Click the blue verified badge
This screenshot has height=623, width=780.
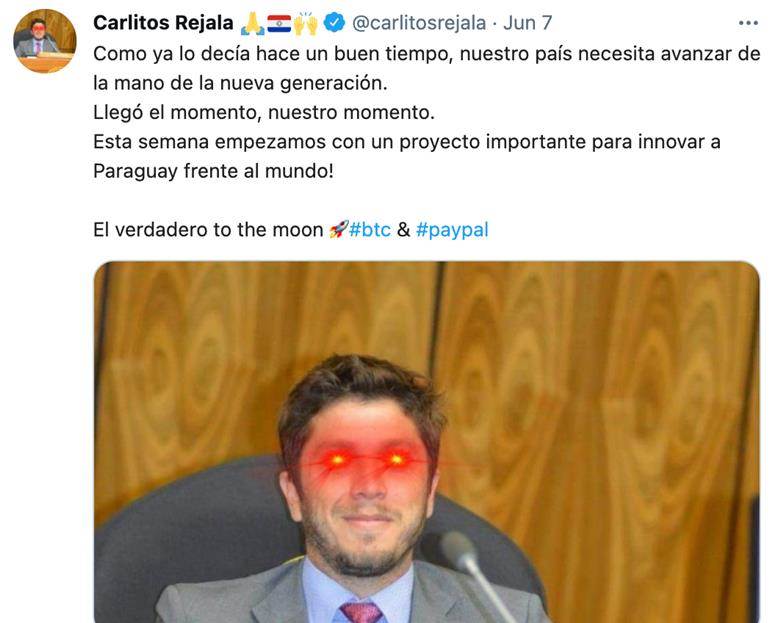pyautogui.click(x=334, y=23)
